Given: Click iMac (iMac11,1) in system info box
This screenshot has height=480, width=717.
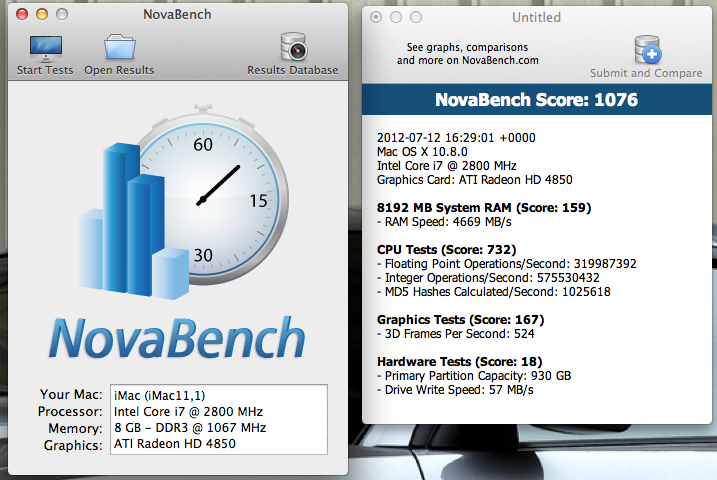Looking at the screenshot, I should pyautogui.click(x=160, y=395).
